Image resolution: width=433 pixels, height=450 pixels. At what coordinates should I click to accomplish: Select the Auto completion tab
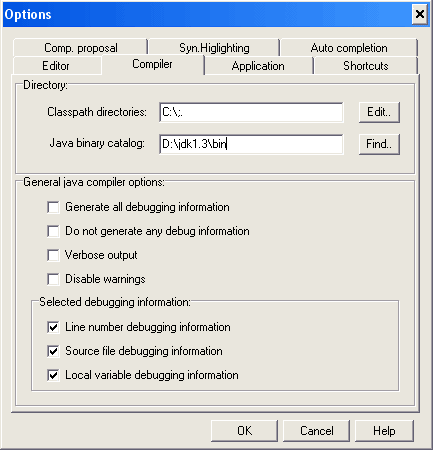[349, 48]
